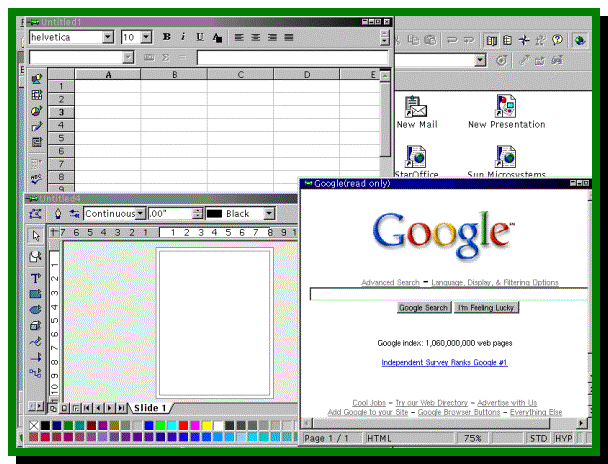Image resolution: width=608 pixels, height=464 pixels.
Task: Set left alignment in the spreadsheet
Action: click(239, 37)
